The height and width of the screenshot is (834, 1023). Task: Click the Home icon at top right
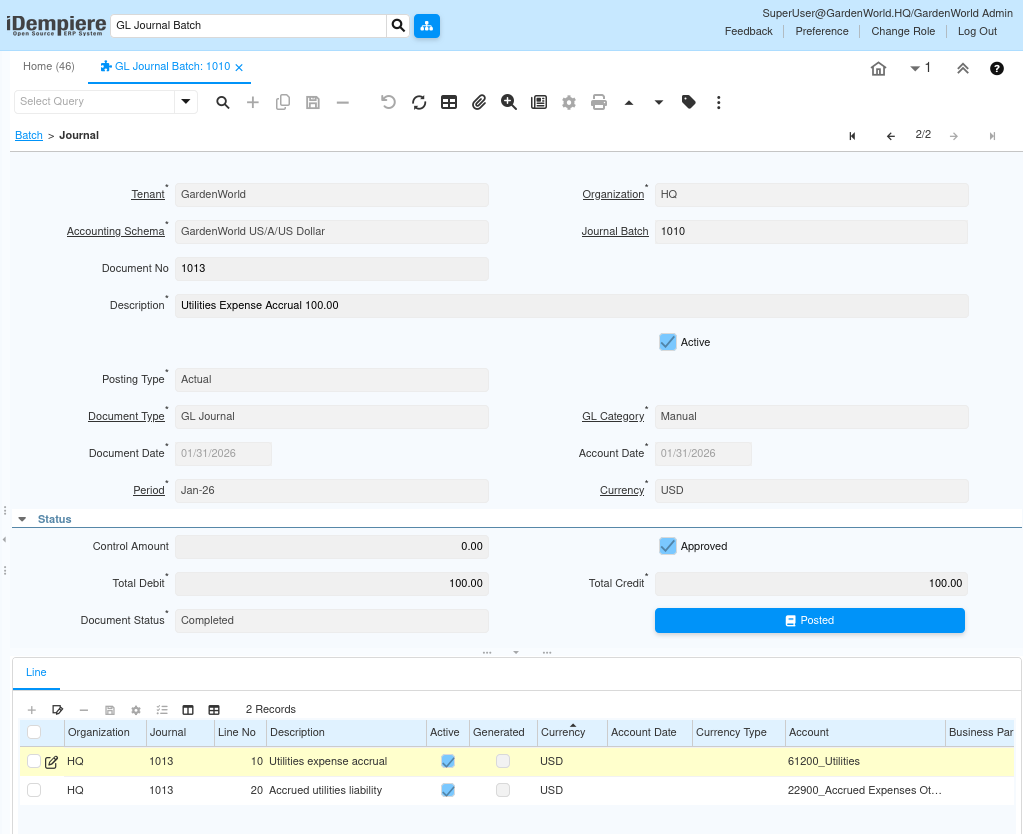point(878,69)
